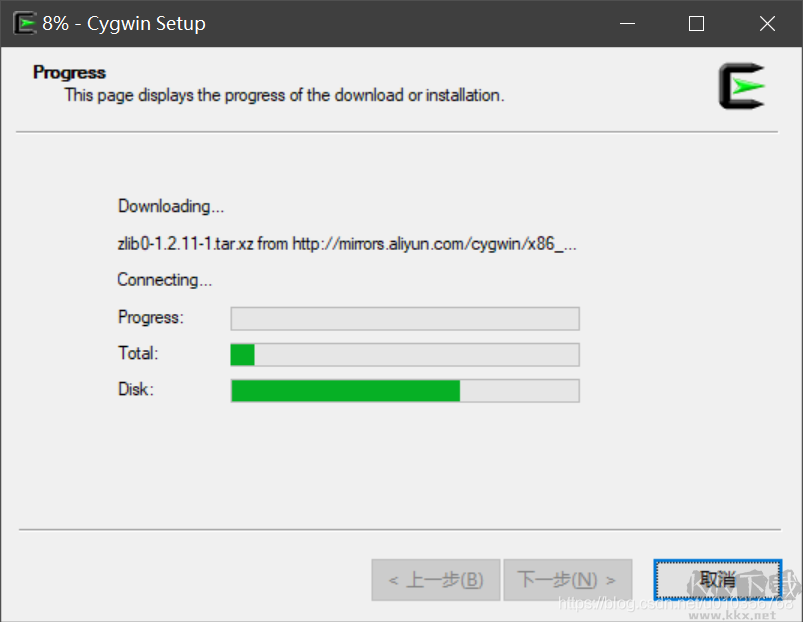Image resolution: width=803 pixels, height=622 pixels.
Task: Click the disabled 上一步(B) Back button
Action: click(435, 580)
